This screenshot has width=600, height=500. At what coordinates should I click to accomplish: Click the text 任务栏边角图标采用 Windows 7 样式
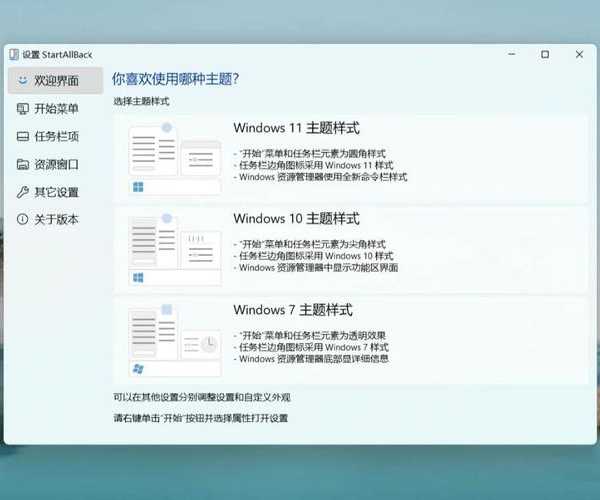[314, 347]
